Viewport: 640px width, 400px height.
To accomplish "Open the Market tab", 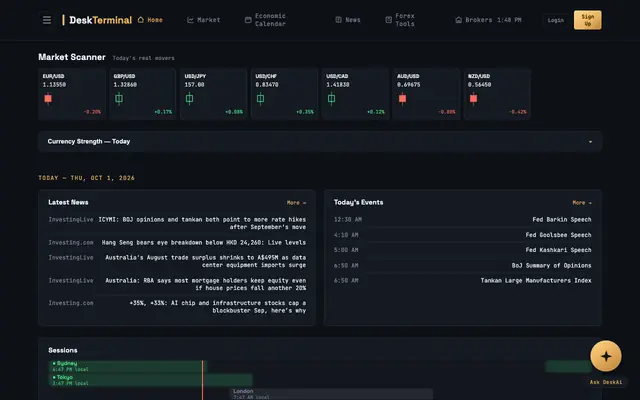I will click(x=203, y=20).
